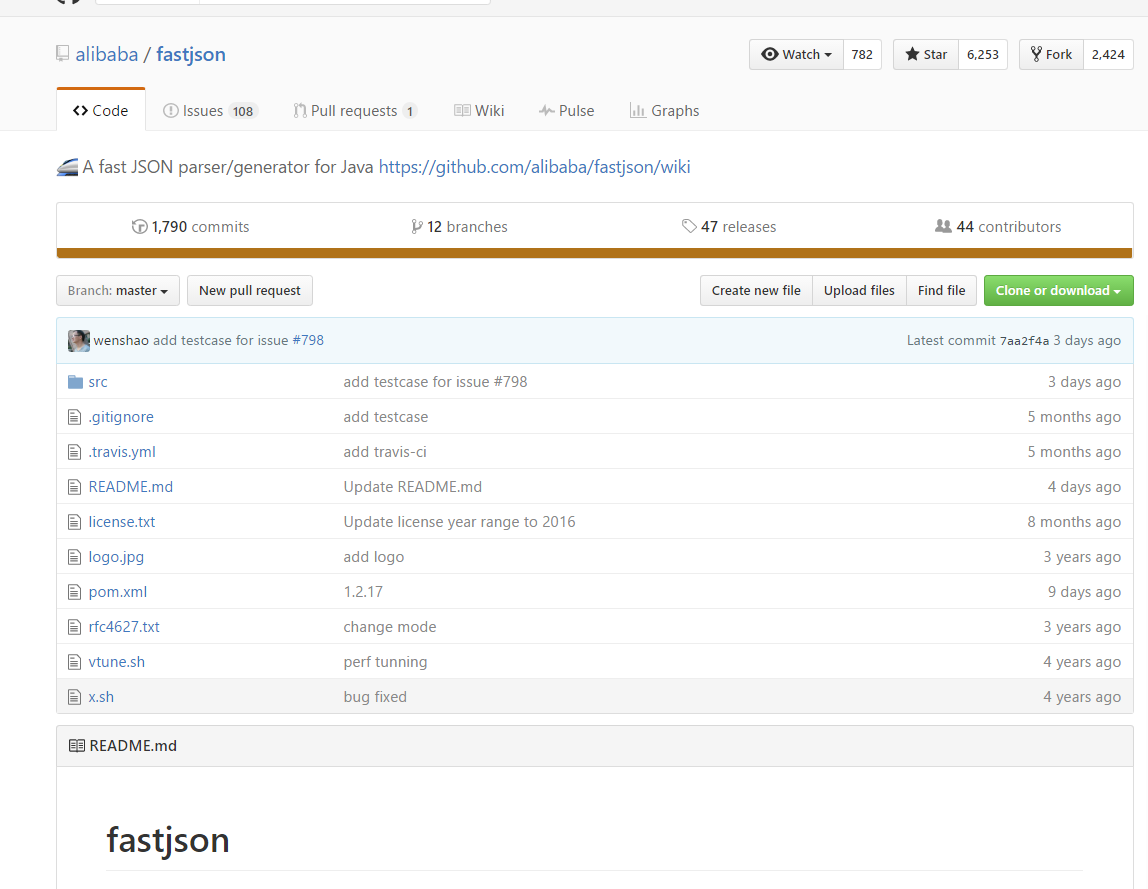This screenshot has height=889, width=1148.
Task: Click the file icon beside x.sh
Action: pos(74,697)
